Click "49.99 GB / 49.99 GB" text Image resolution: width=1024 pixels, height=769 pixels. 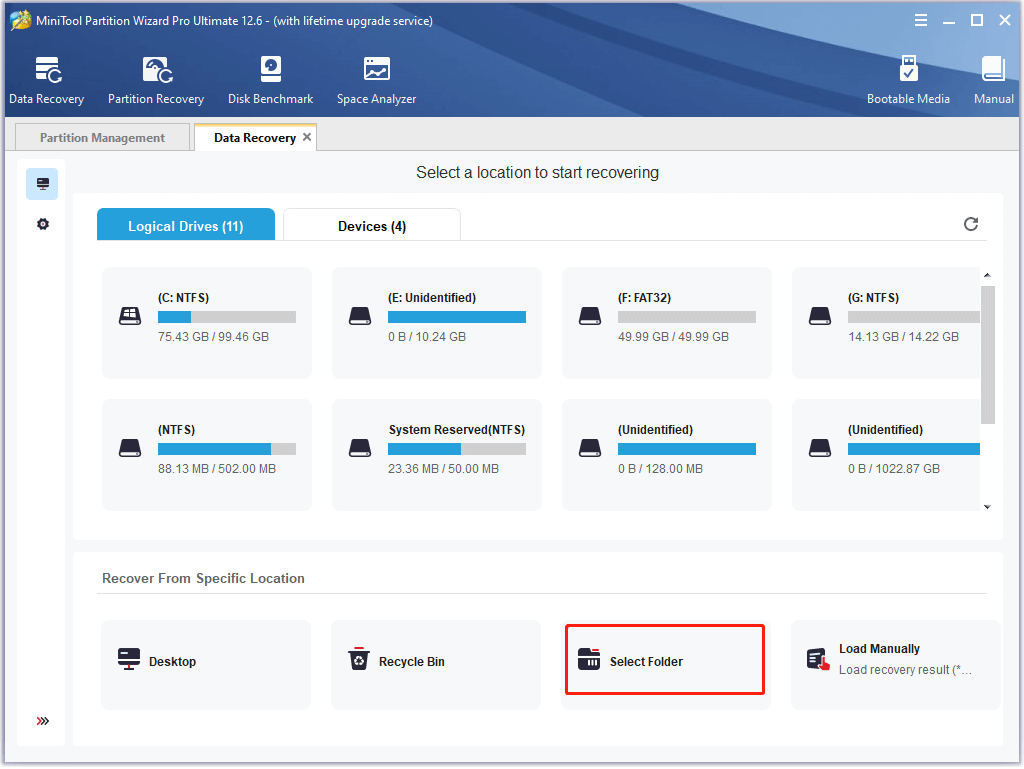click(x=673, y=337)
